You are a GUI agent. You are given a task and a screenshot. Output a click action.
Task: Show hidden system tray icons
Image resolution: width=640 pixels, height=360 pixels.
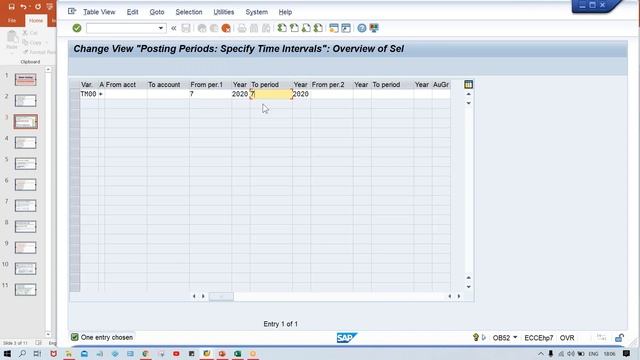click(541, 353)
